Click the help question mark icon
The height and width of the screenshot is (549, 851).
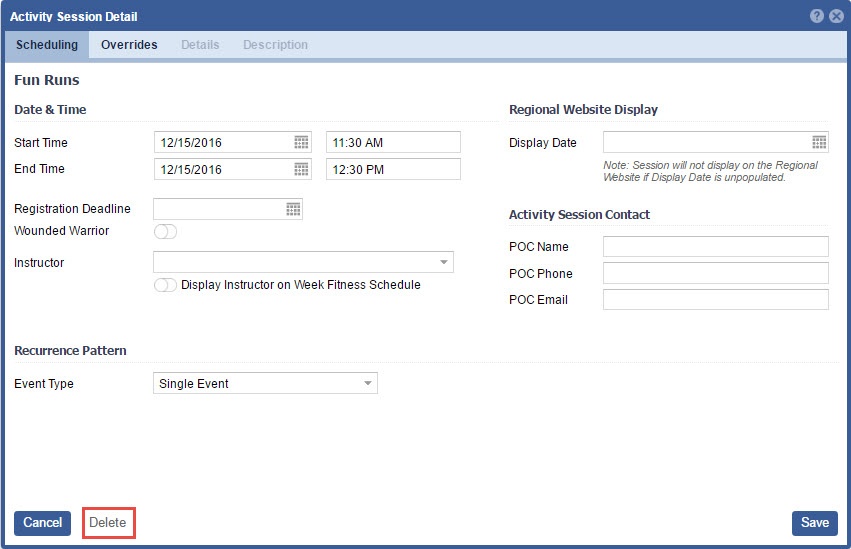click(817, 17)
